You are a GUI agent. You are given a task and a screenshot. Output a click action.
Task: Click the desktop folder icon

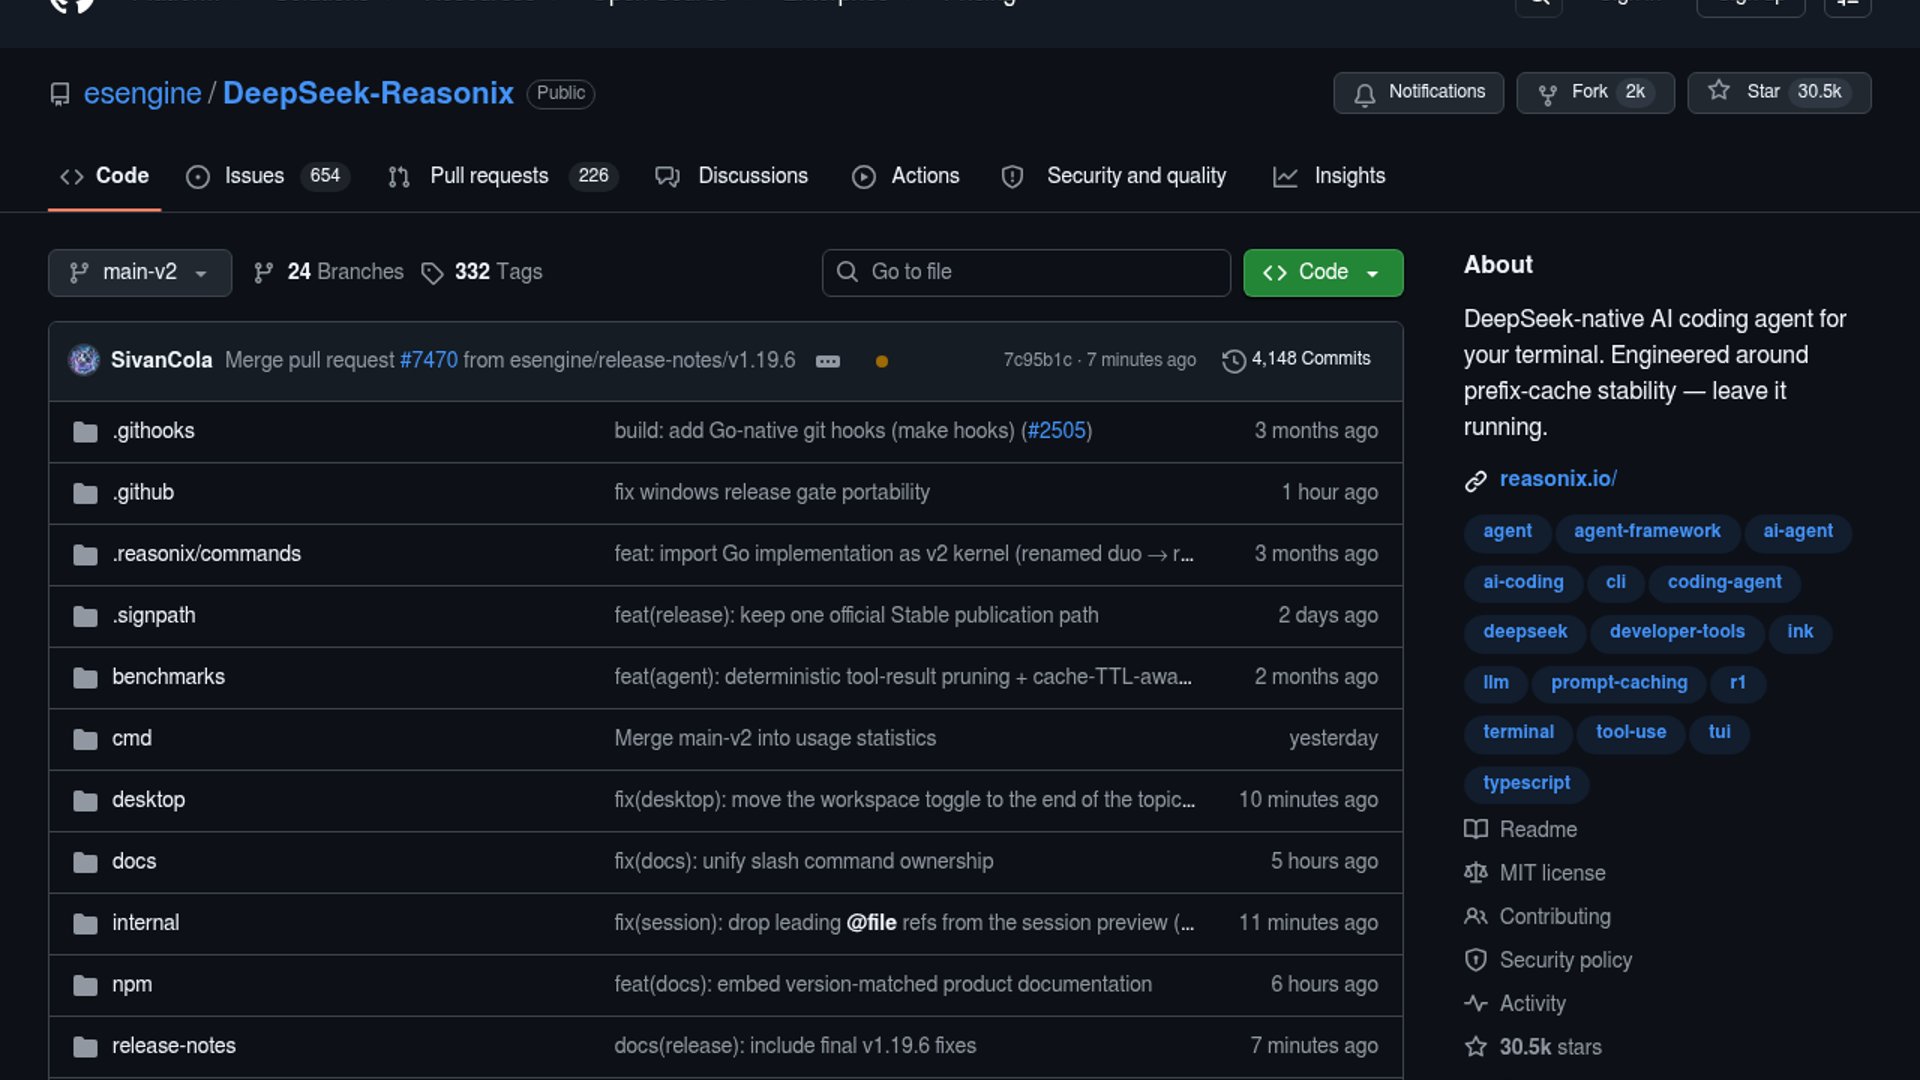[85, 801]
